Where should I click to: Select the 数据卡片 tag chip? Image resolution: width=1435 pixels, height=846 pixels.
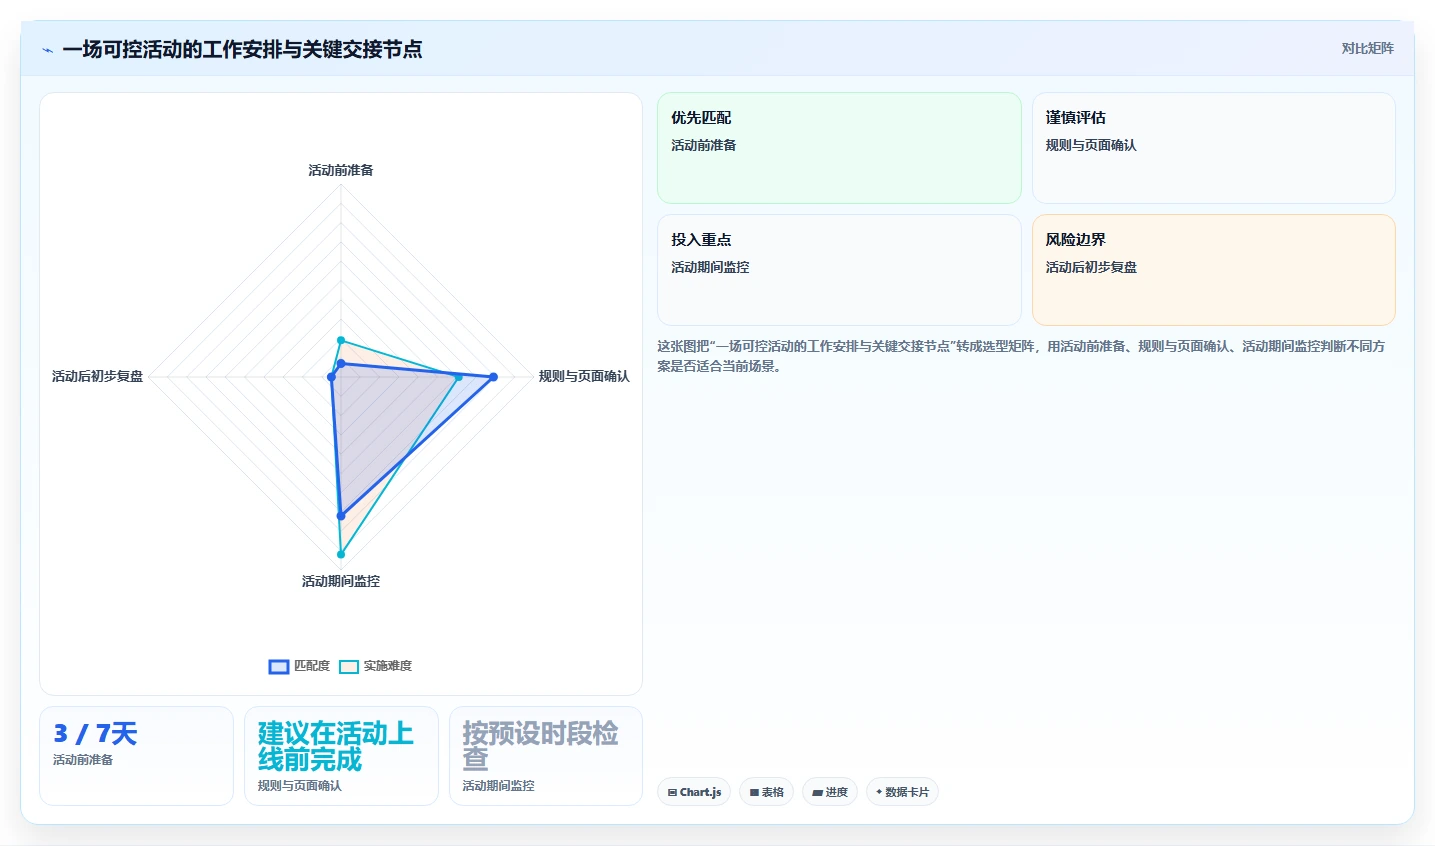902,792
